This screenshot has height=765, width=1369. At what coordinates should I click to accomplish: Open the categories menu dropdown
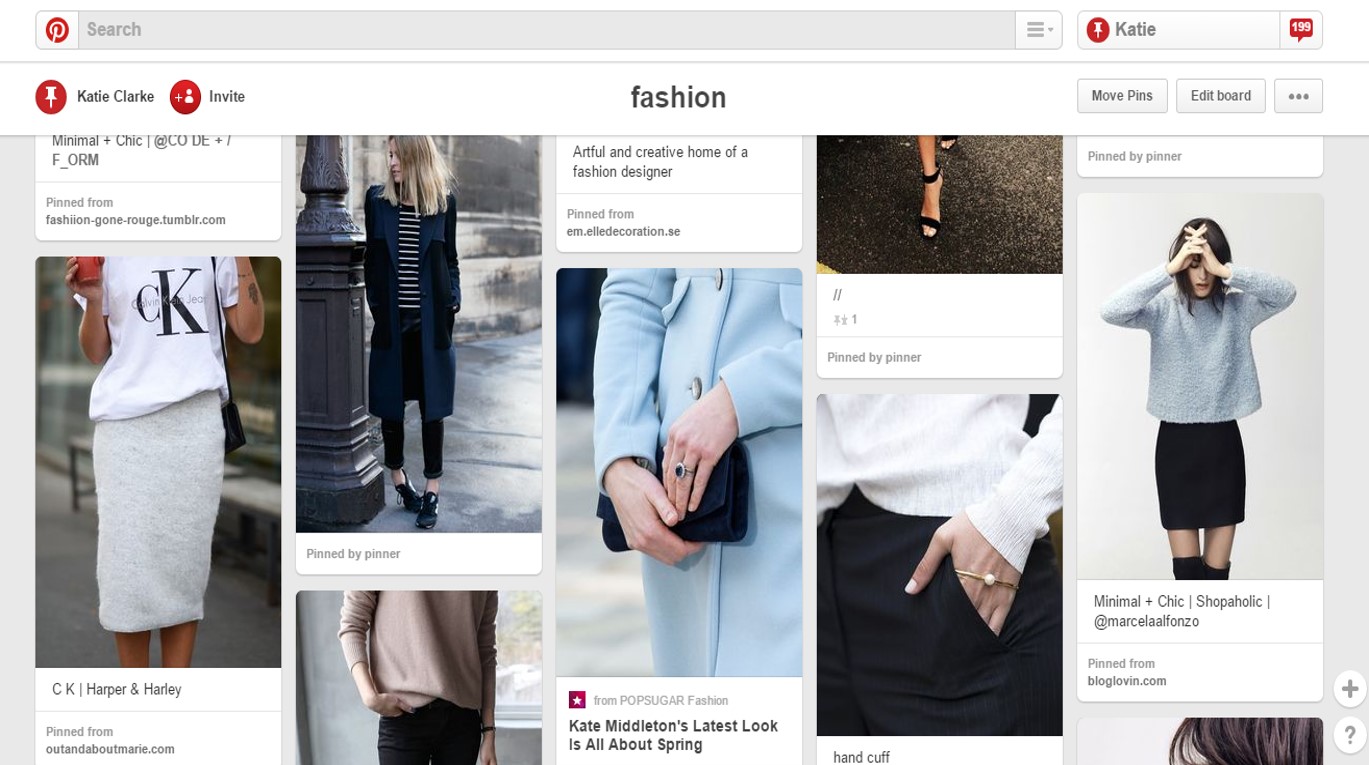pos(1039,30)
